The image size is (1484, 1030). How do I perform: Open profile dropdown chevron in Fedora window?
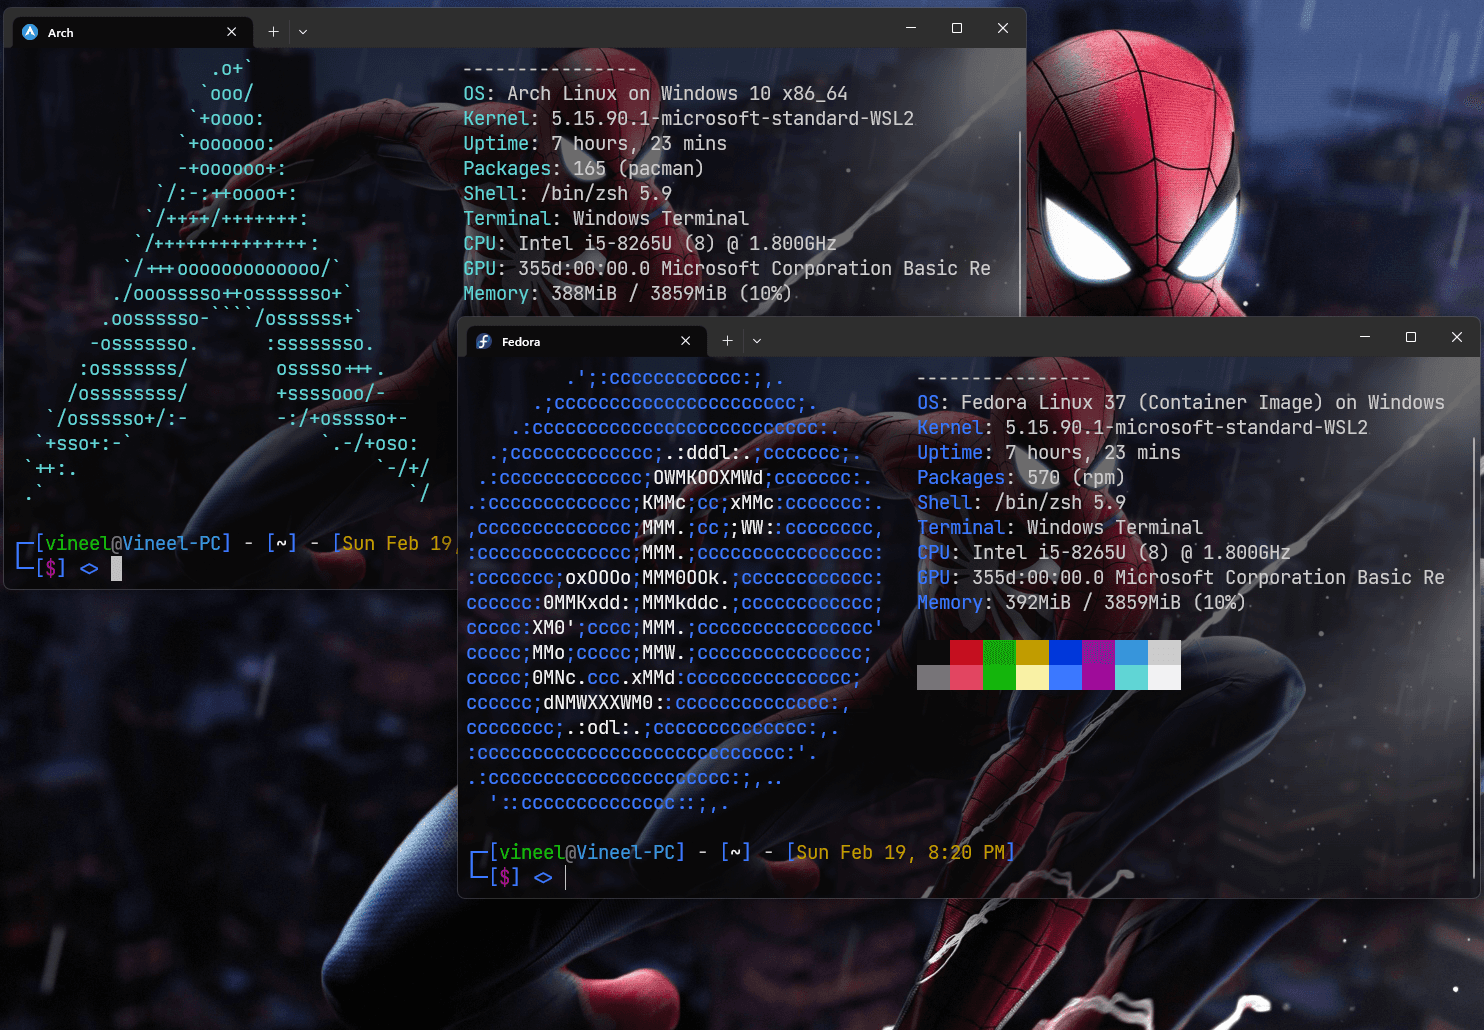[x=757, y=341]
